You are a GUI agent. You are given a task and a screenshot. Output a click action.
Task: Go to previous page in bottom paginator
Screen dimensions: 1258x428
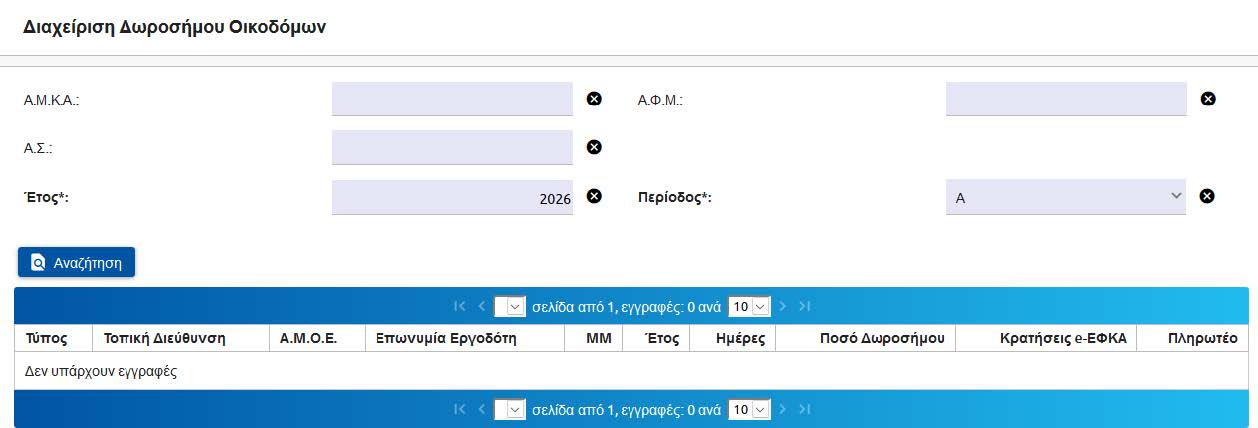coord(482,409)
